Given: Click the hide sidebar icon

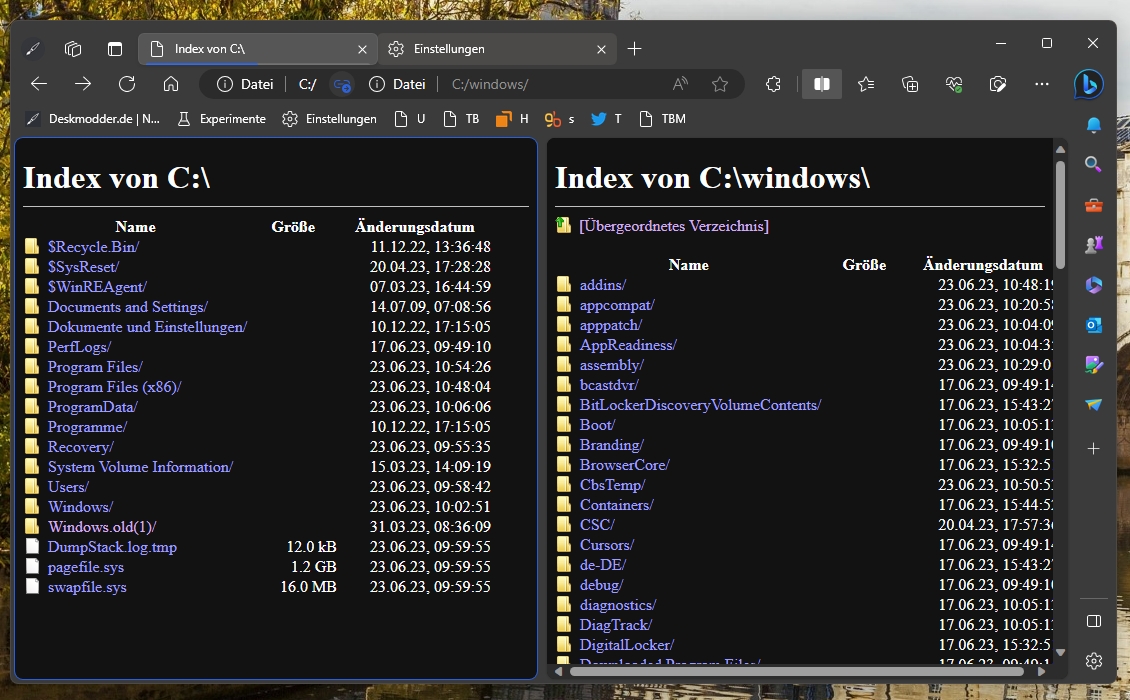Looking at the screenshot, I should tap(1093, 621).
